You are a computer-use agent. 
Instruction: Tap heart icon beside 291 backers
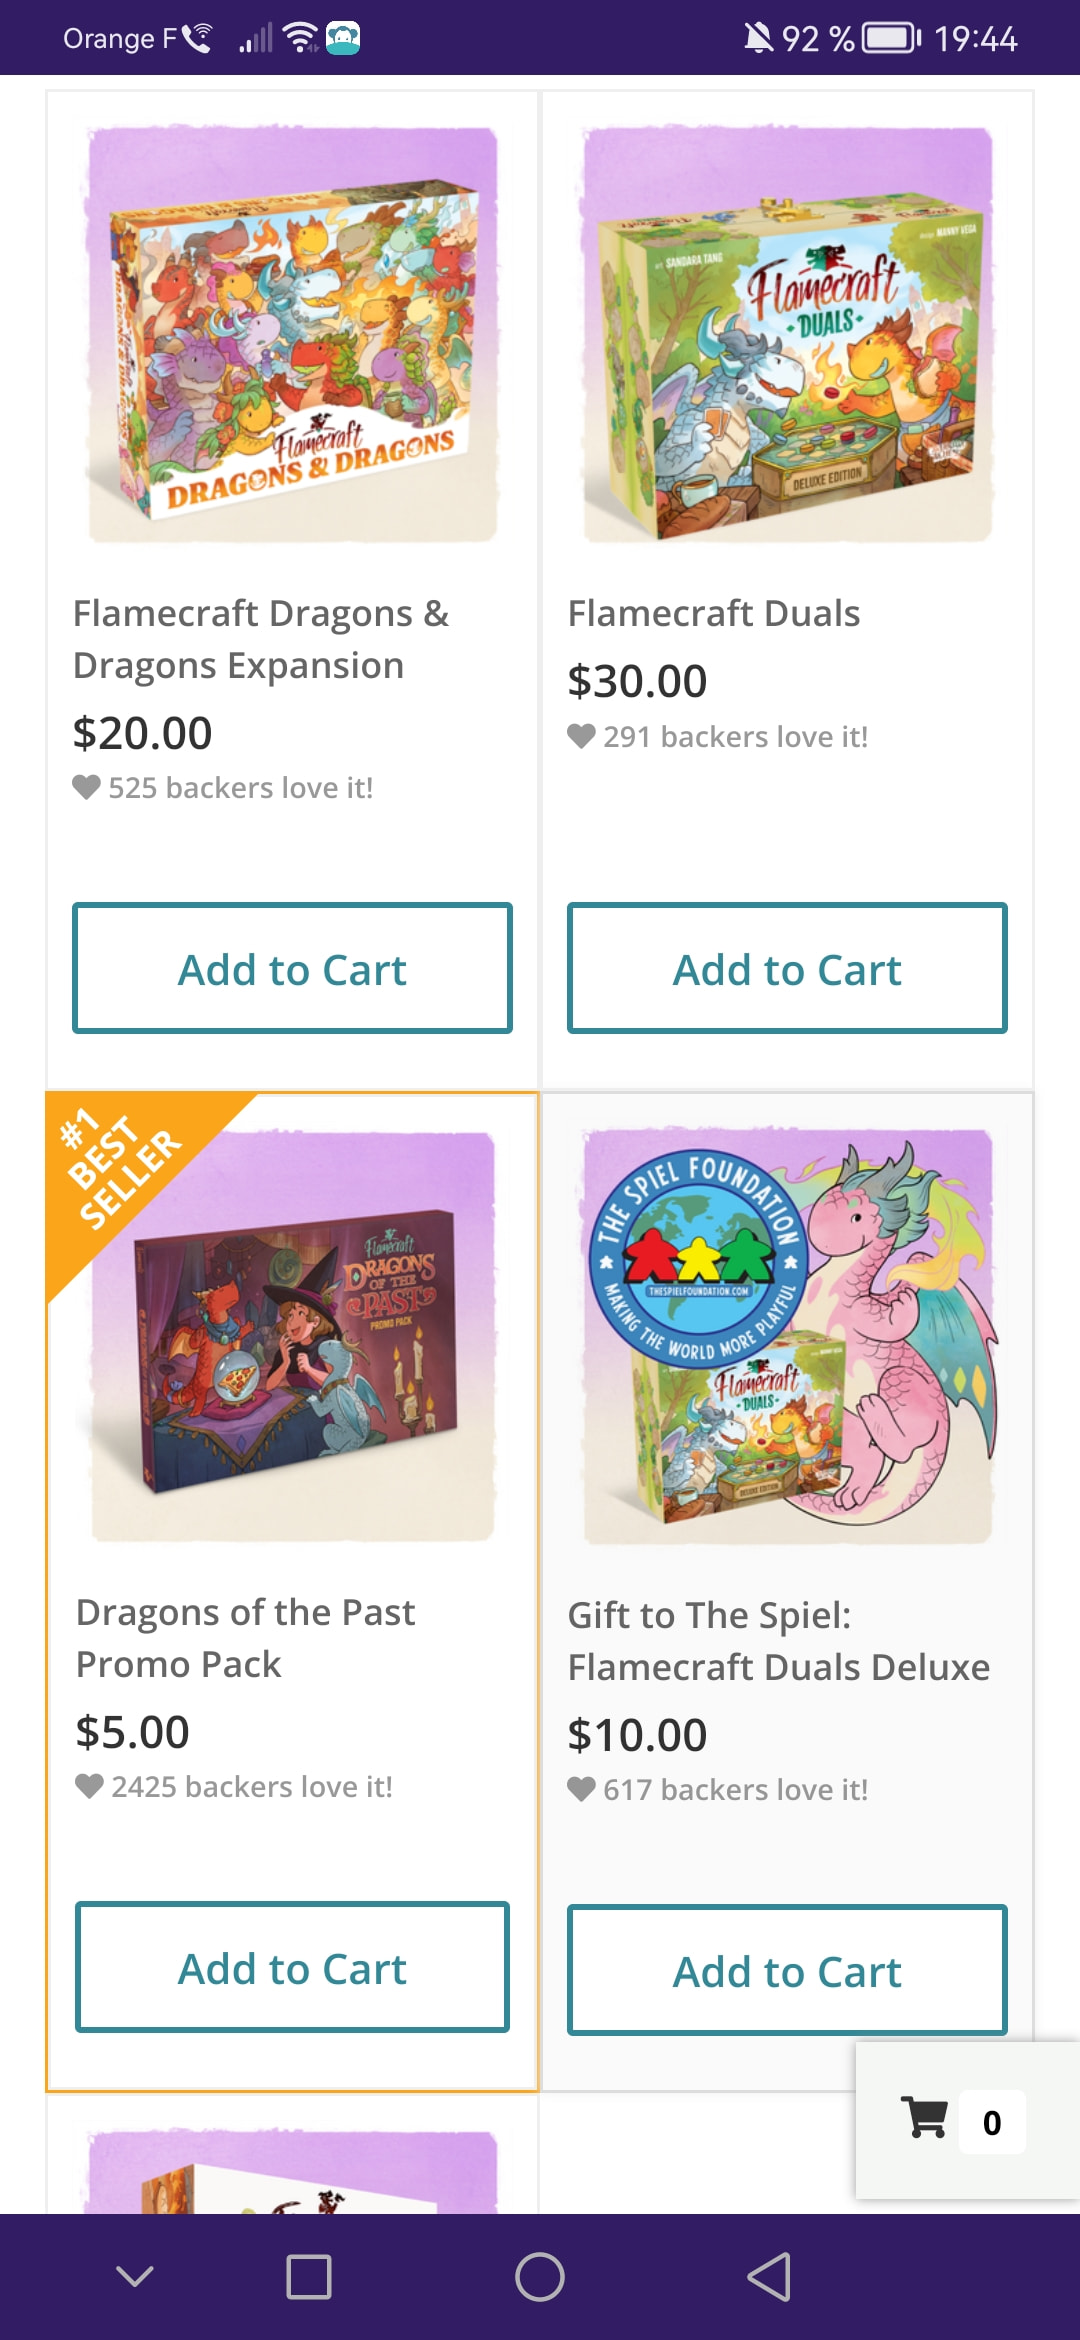581,737
